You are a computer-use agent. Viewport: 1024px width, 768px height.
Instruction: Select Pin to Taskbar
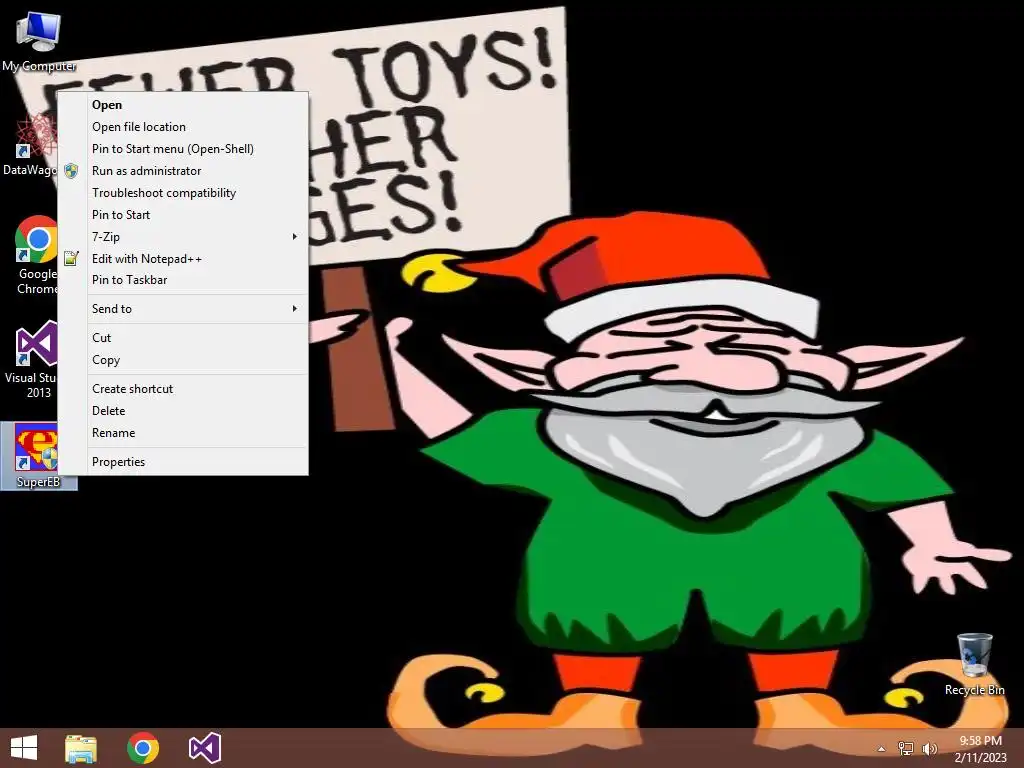click(183, 280)
